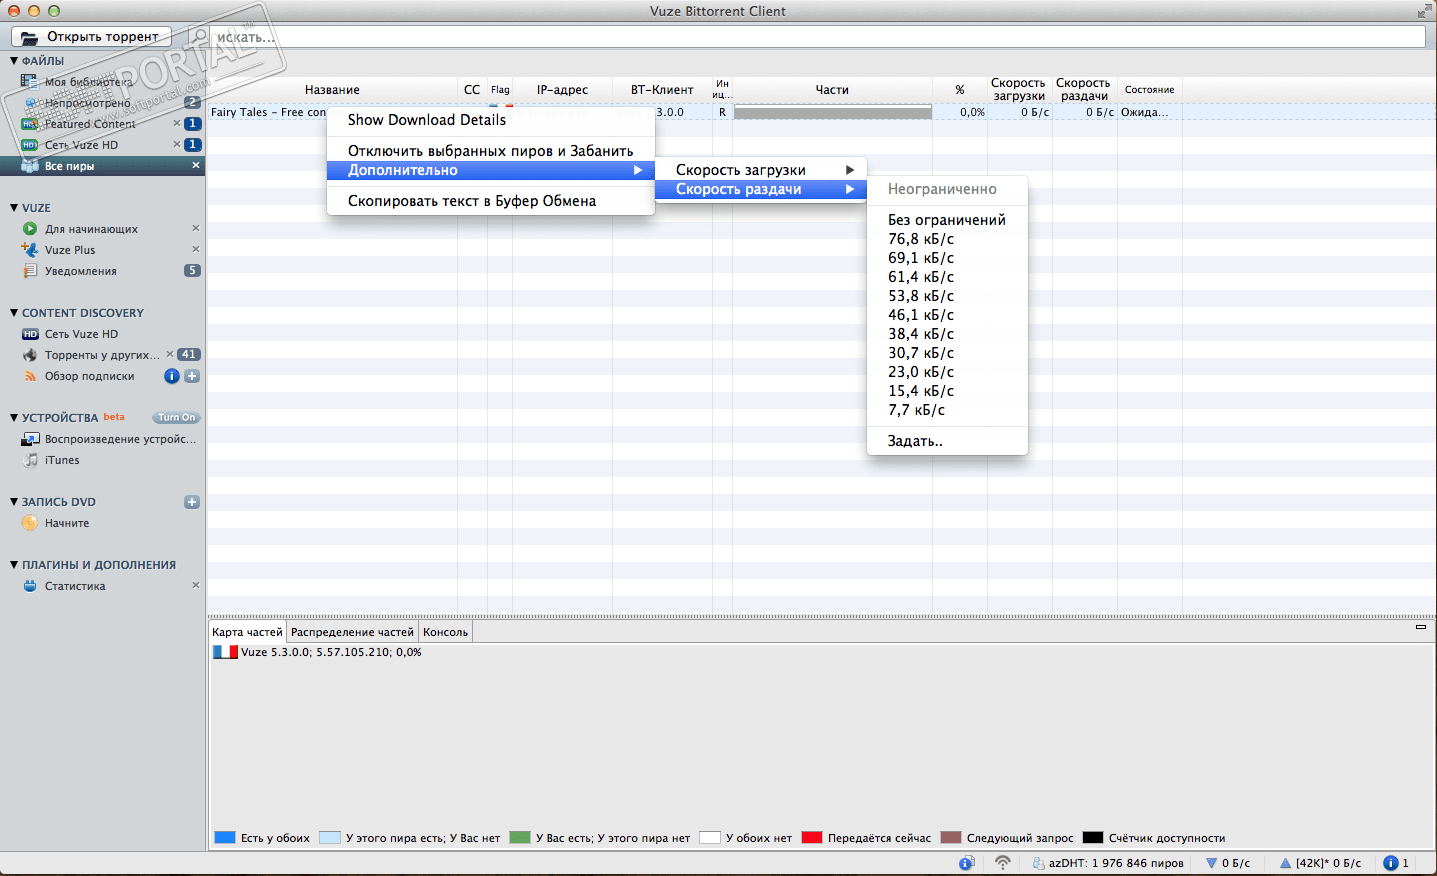Select Отключить выбранных пиров и Забанить
The image size is (1437, 876).
[491, 151]
